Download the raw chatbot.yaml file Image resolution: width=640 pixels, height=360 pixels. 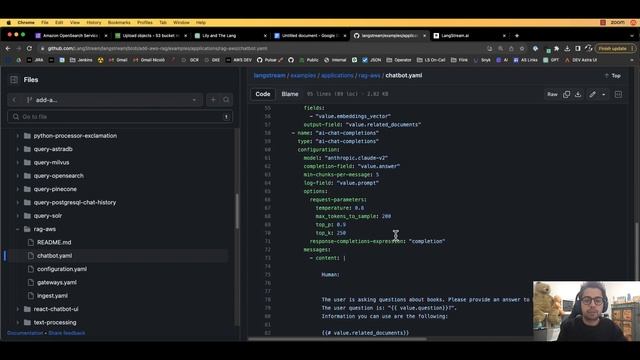pyautogui.click(x=578, y=94)
